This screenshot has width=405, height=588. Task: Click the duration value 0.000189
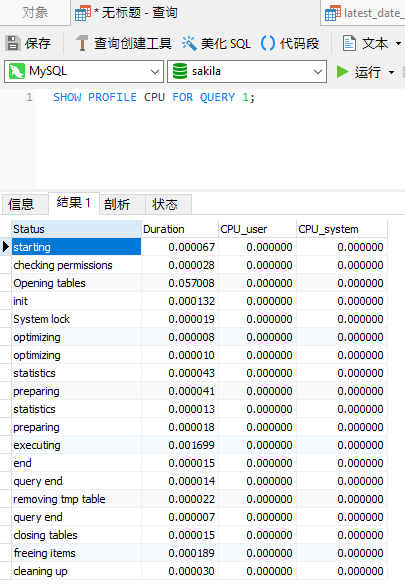pyautogui.click(x=191, y=553)
